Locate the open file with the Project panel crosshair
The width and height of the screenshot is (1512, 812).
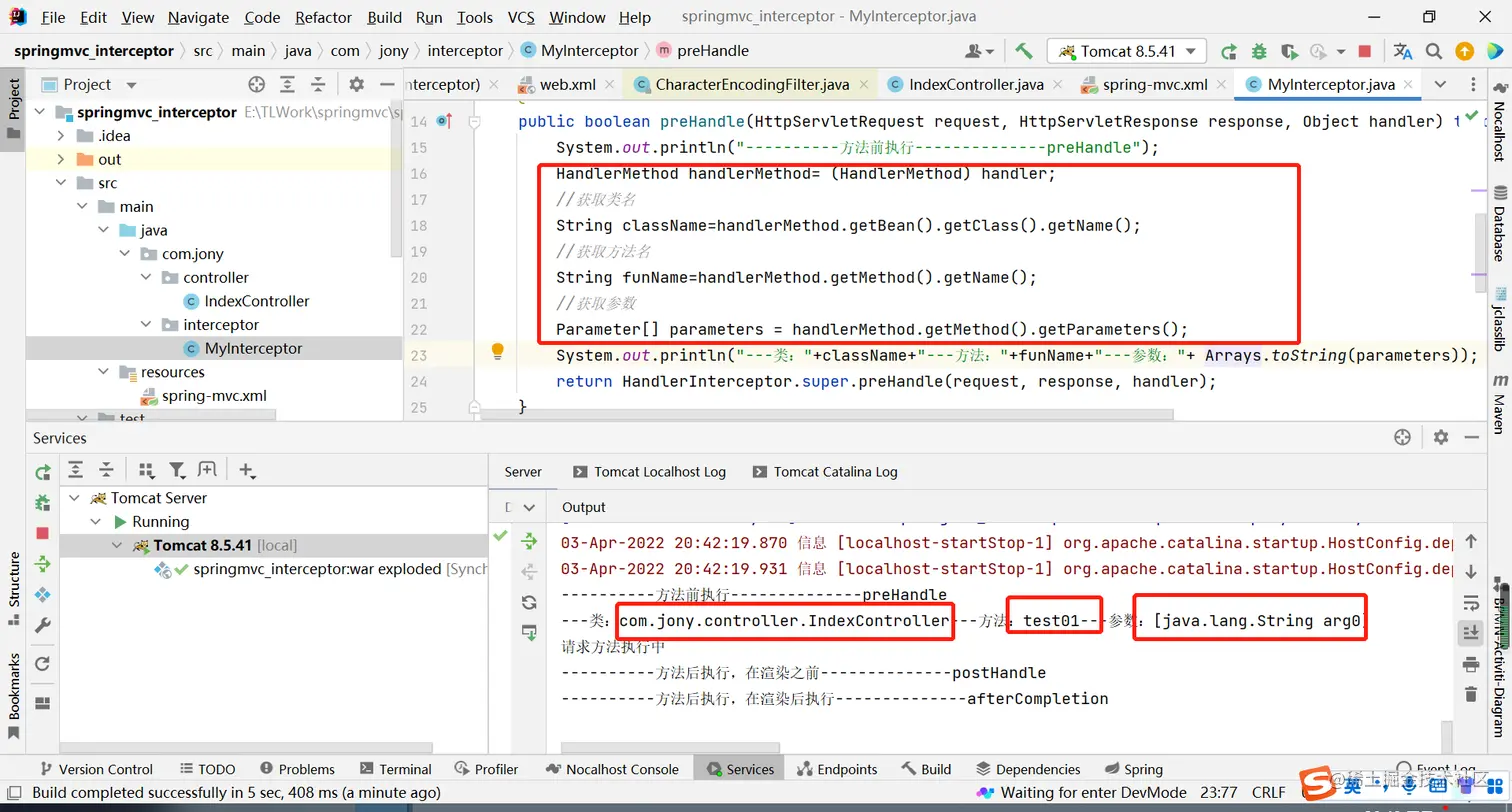257,85
